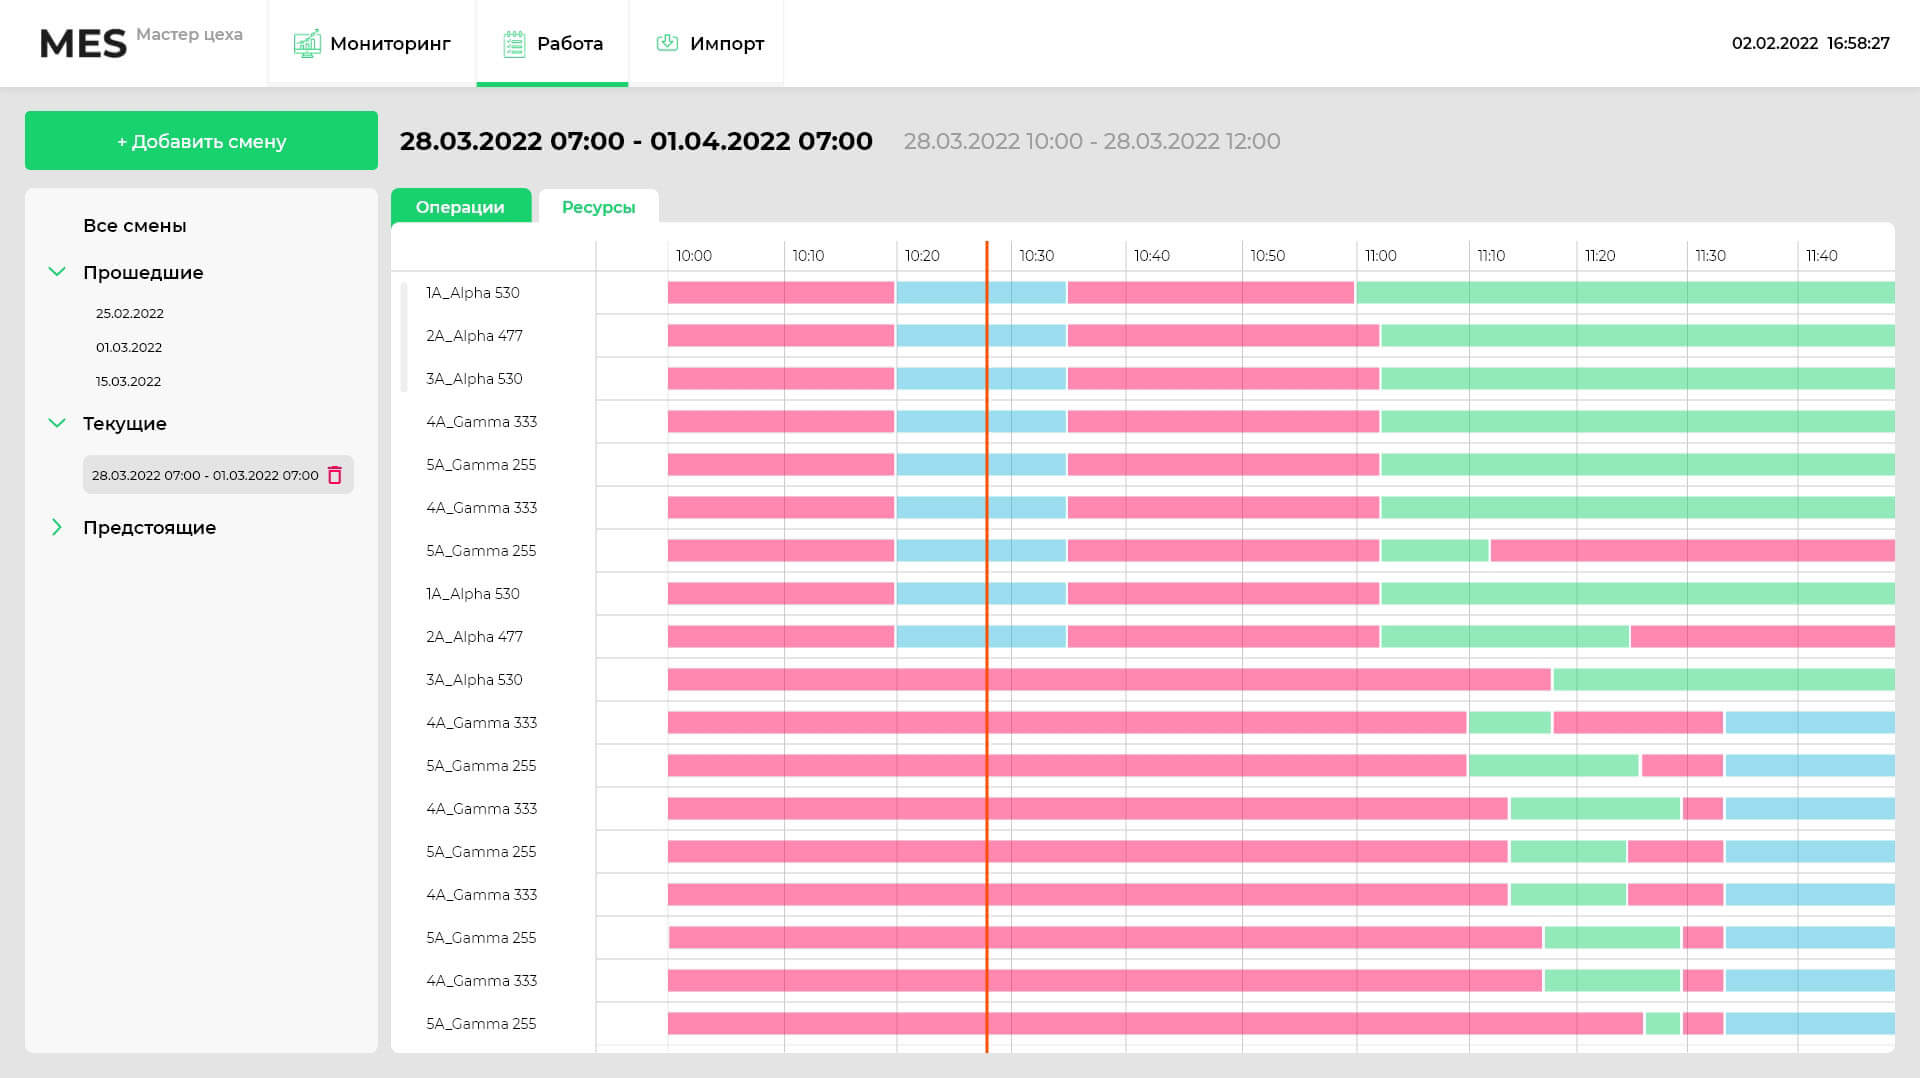Expand the Предстоящие shifts group

click(x=57, y=527)
